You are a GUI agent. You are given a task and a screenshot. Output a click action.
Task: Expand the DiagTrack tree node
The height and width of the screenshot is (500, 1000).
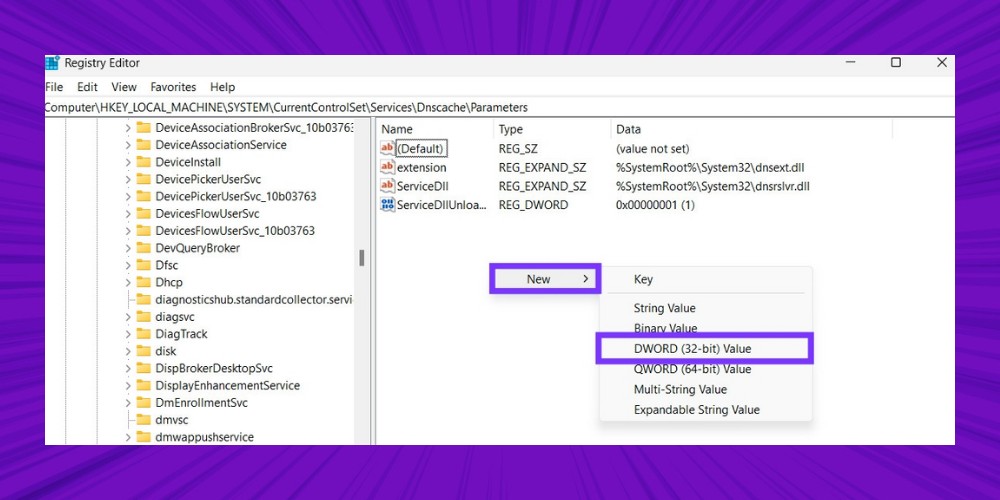[x=128, y=334]
